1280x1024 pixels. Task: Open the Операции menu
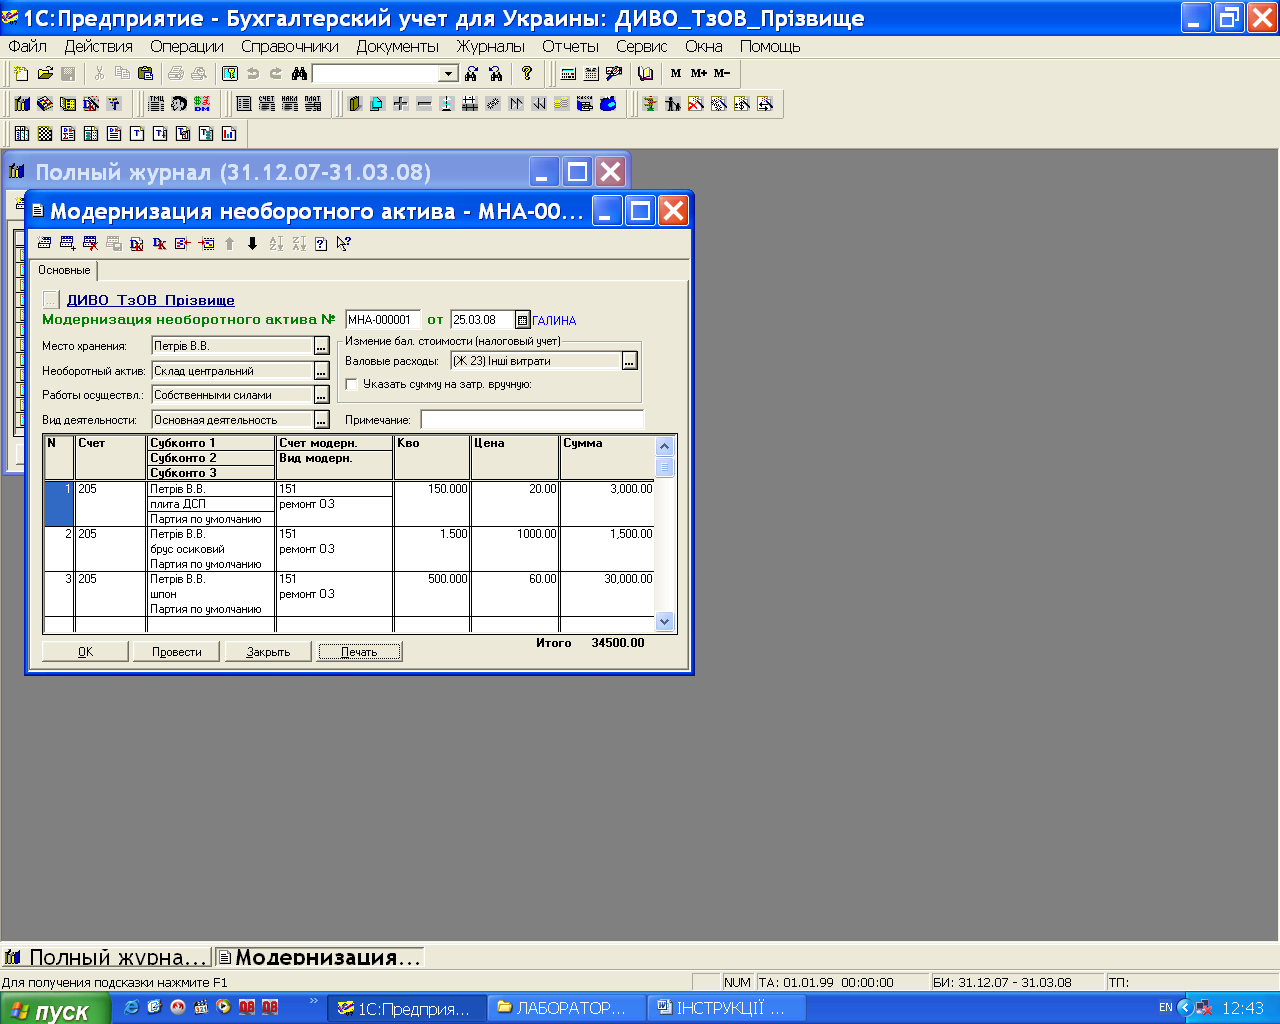[187, 46]
